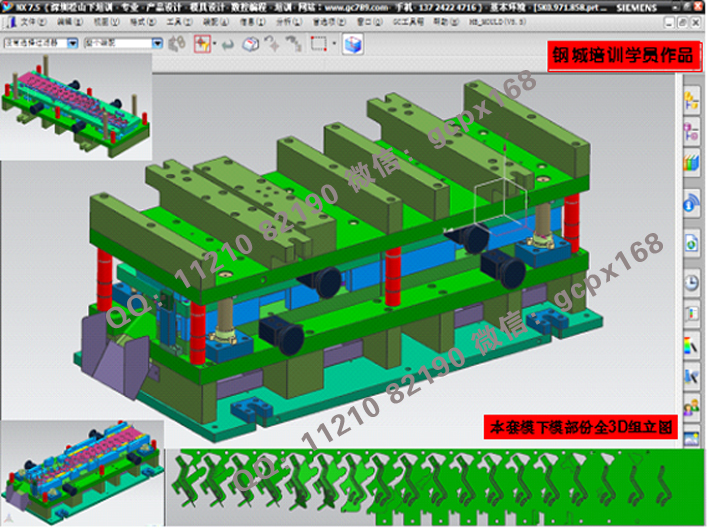This screenshot has height=529, width=709.
Task: Click the selection filter star icon
Action: (201, 44)
